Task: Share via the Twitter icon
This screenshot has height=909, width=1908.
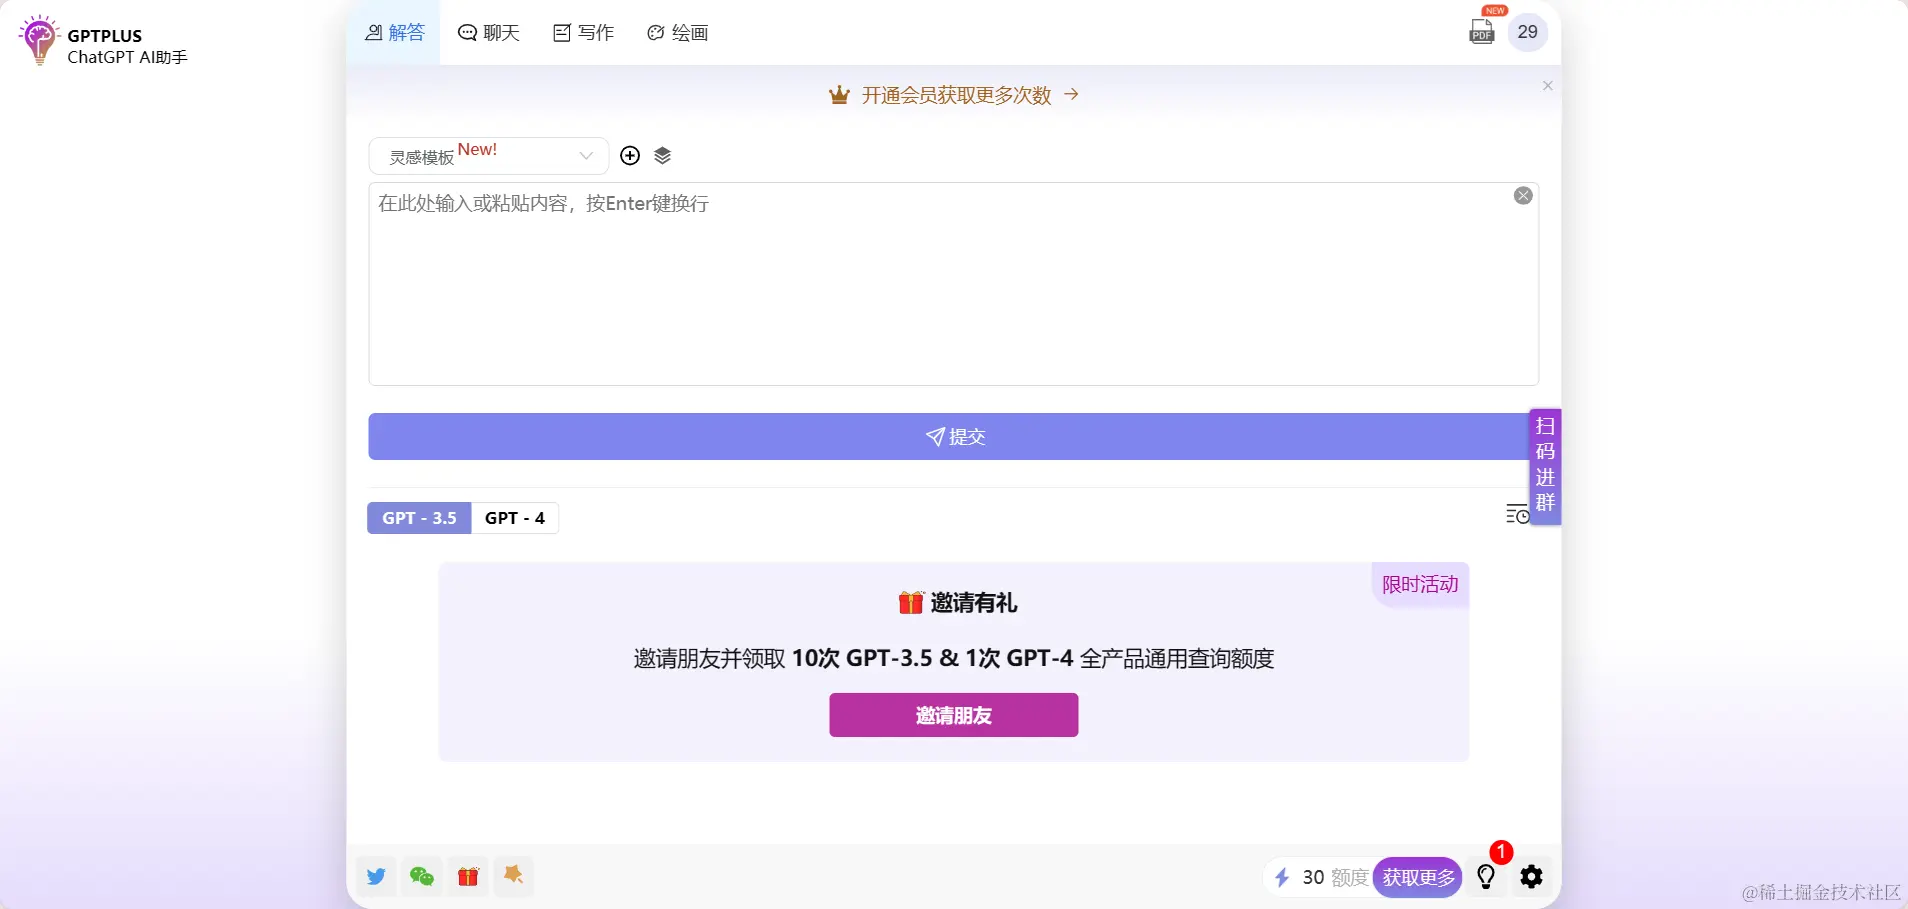Action: 376,877
